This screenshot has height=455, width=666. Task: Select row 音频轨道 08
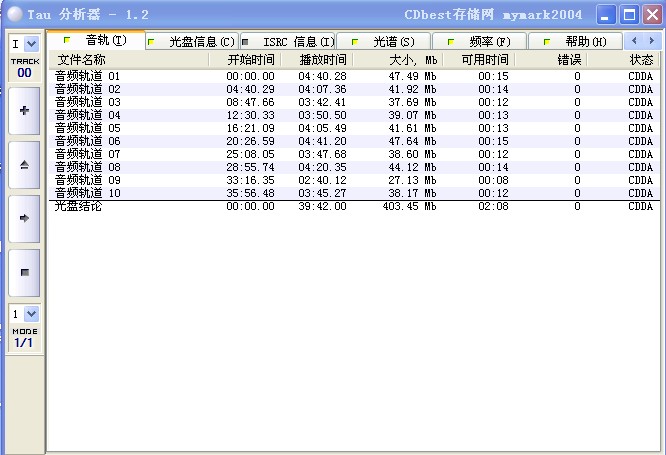354,167
